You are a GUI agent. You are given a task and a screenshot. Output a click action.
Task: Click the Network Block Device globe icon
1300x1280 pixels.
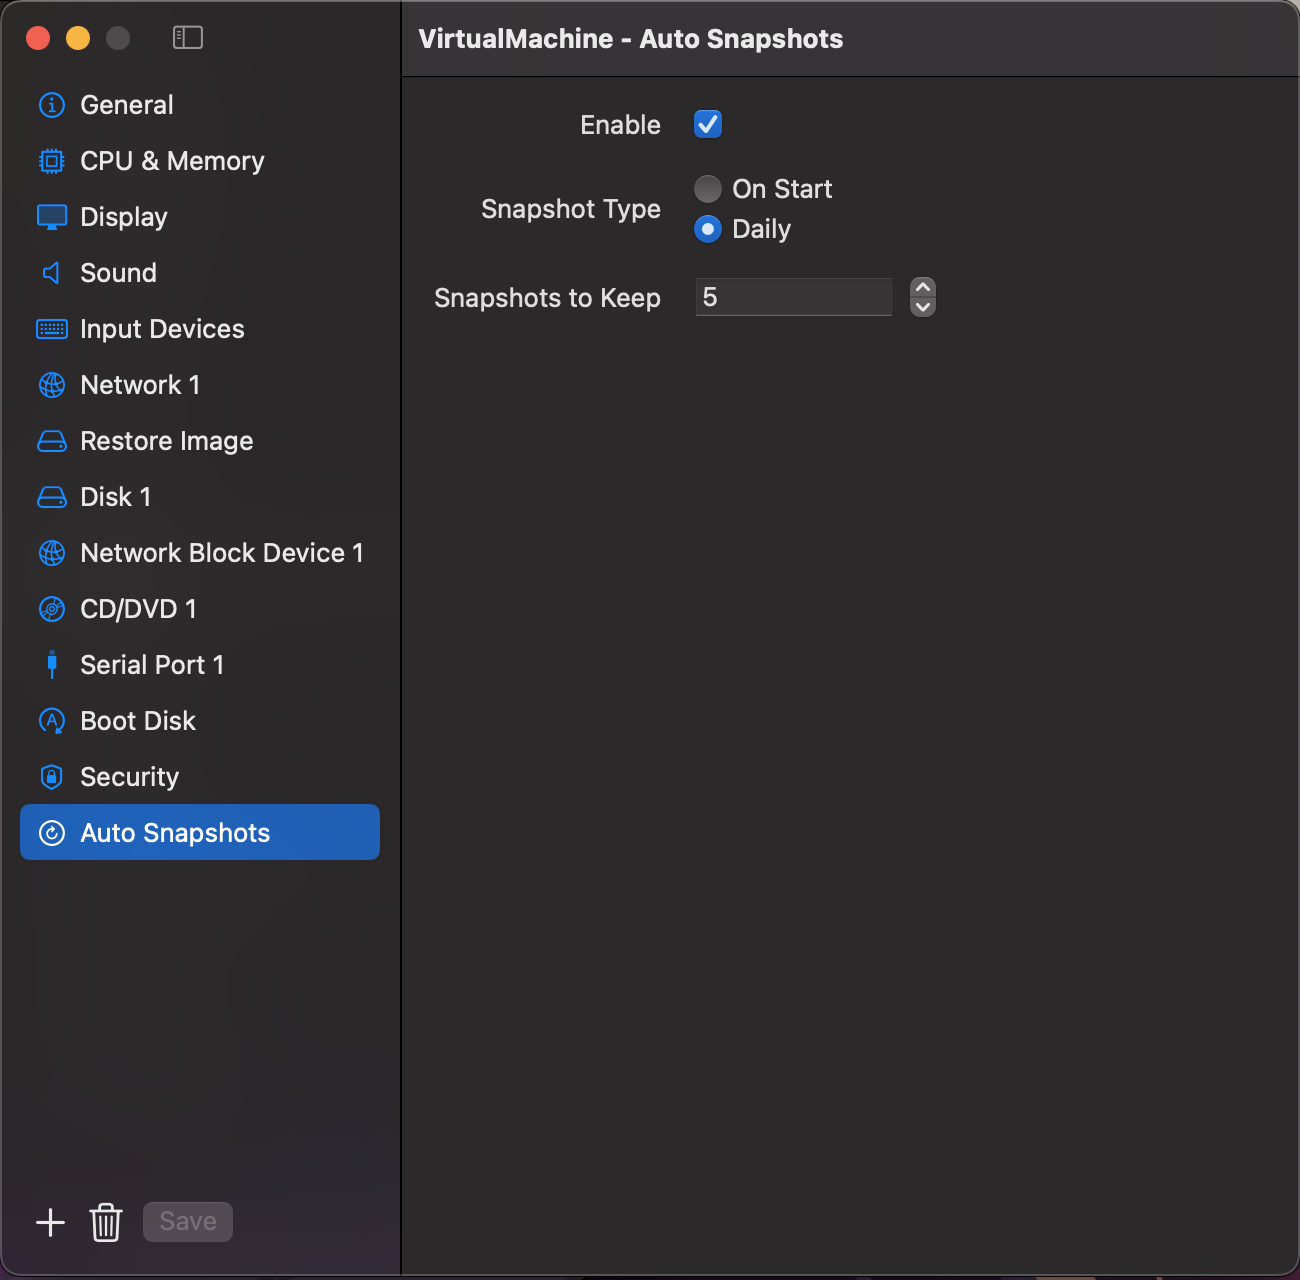52,553
